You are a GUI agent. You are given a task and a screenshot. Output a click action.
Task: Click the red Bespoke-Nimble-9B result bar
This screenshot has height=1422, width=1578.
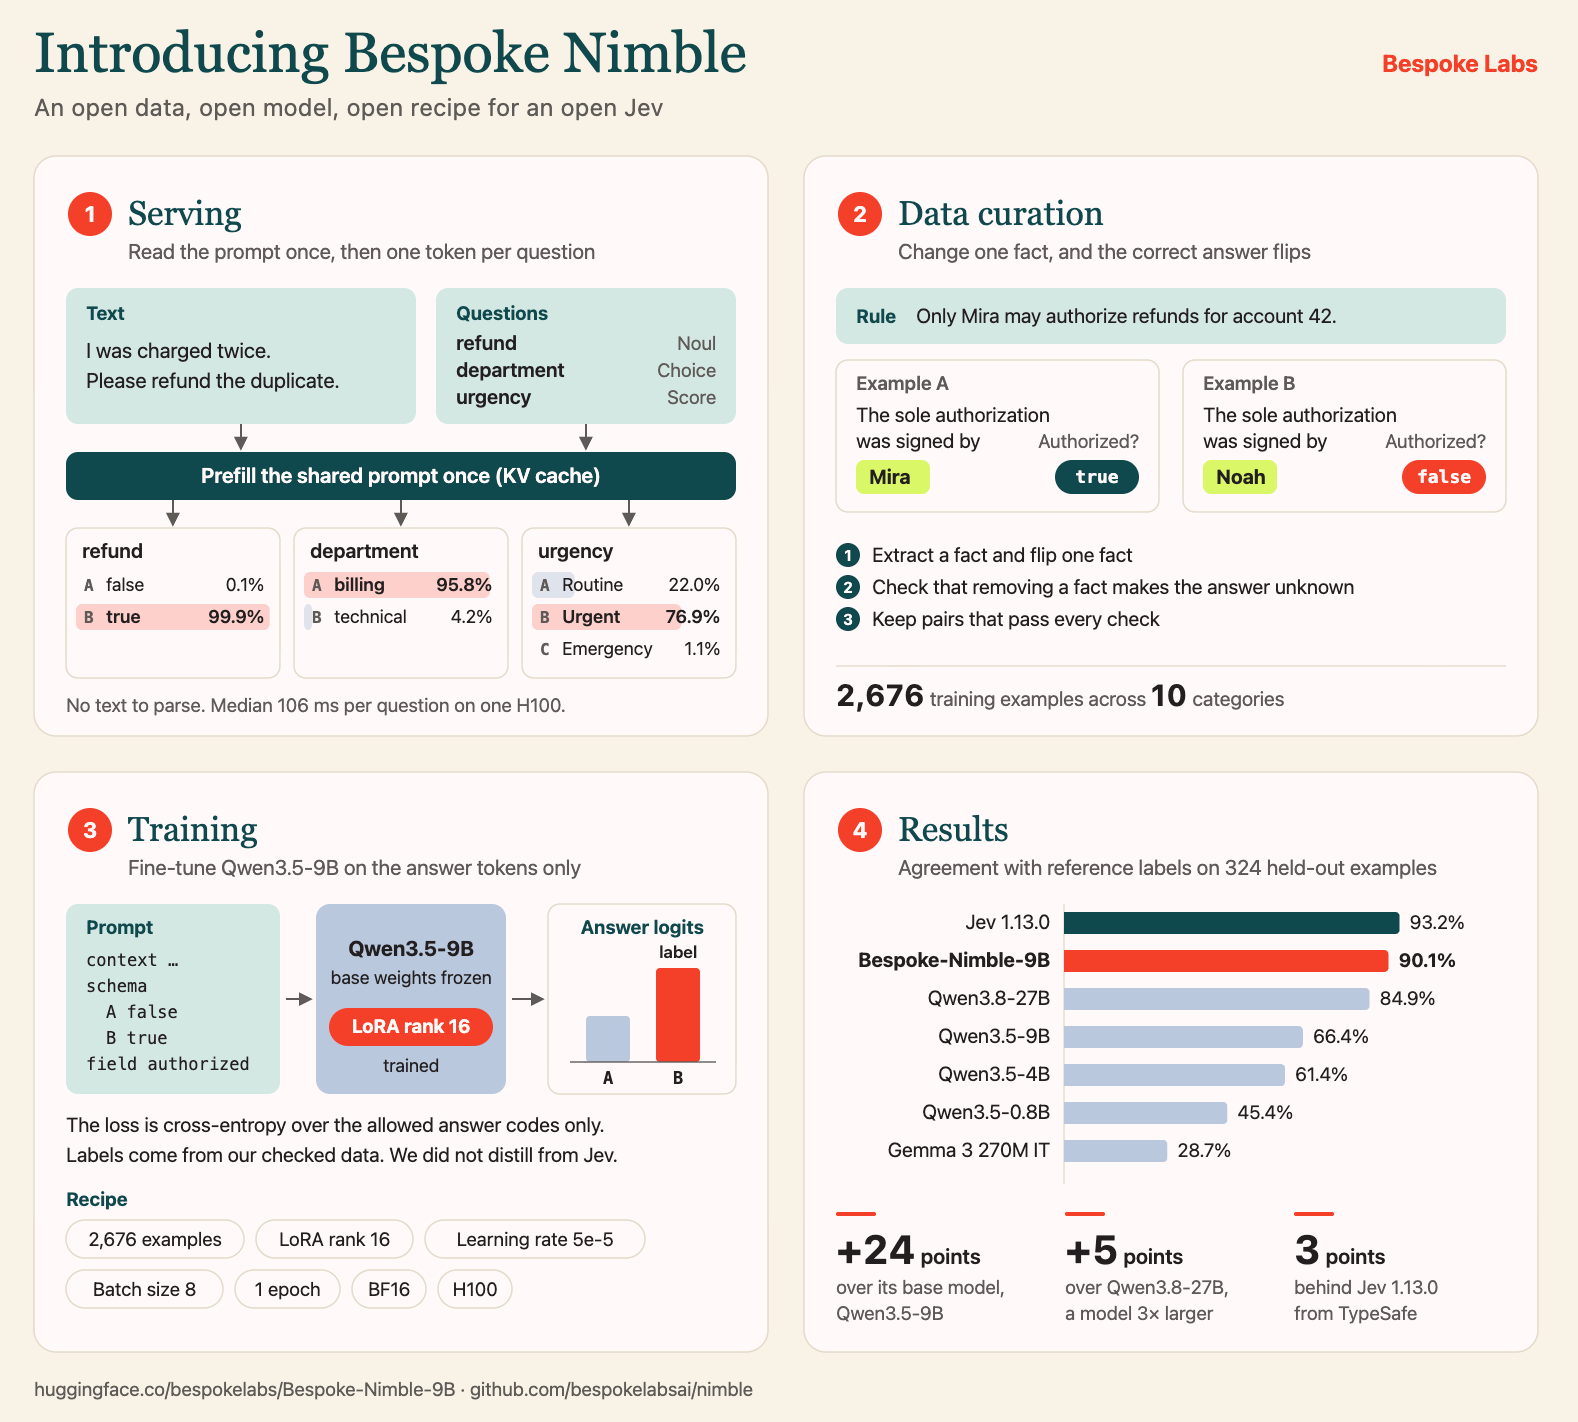[1226, 961]
